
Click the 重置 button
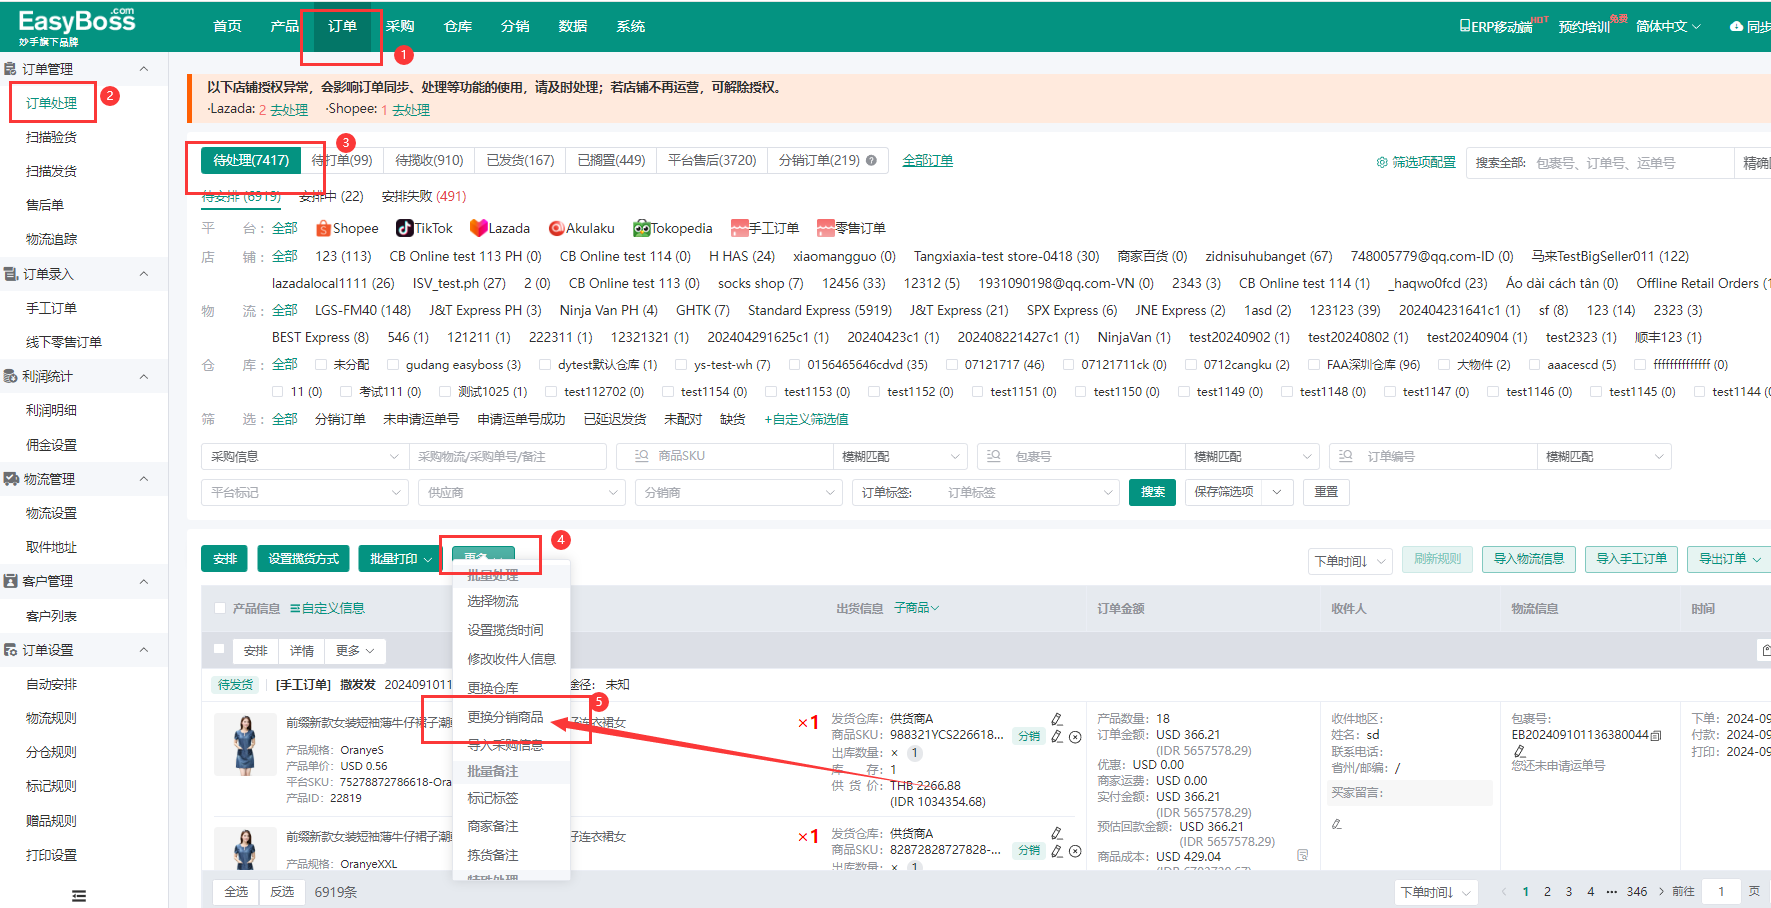(x=1326, y=492)
